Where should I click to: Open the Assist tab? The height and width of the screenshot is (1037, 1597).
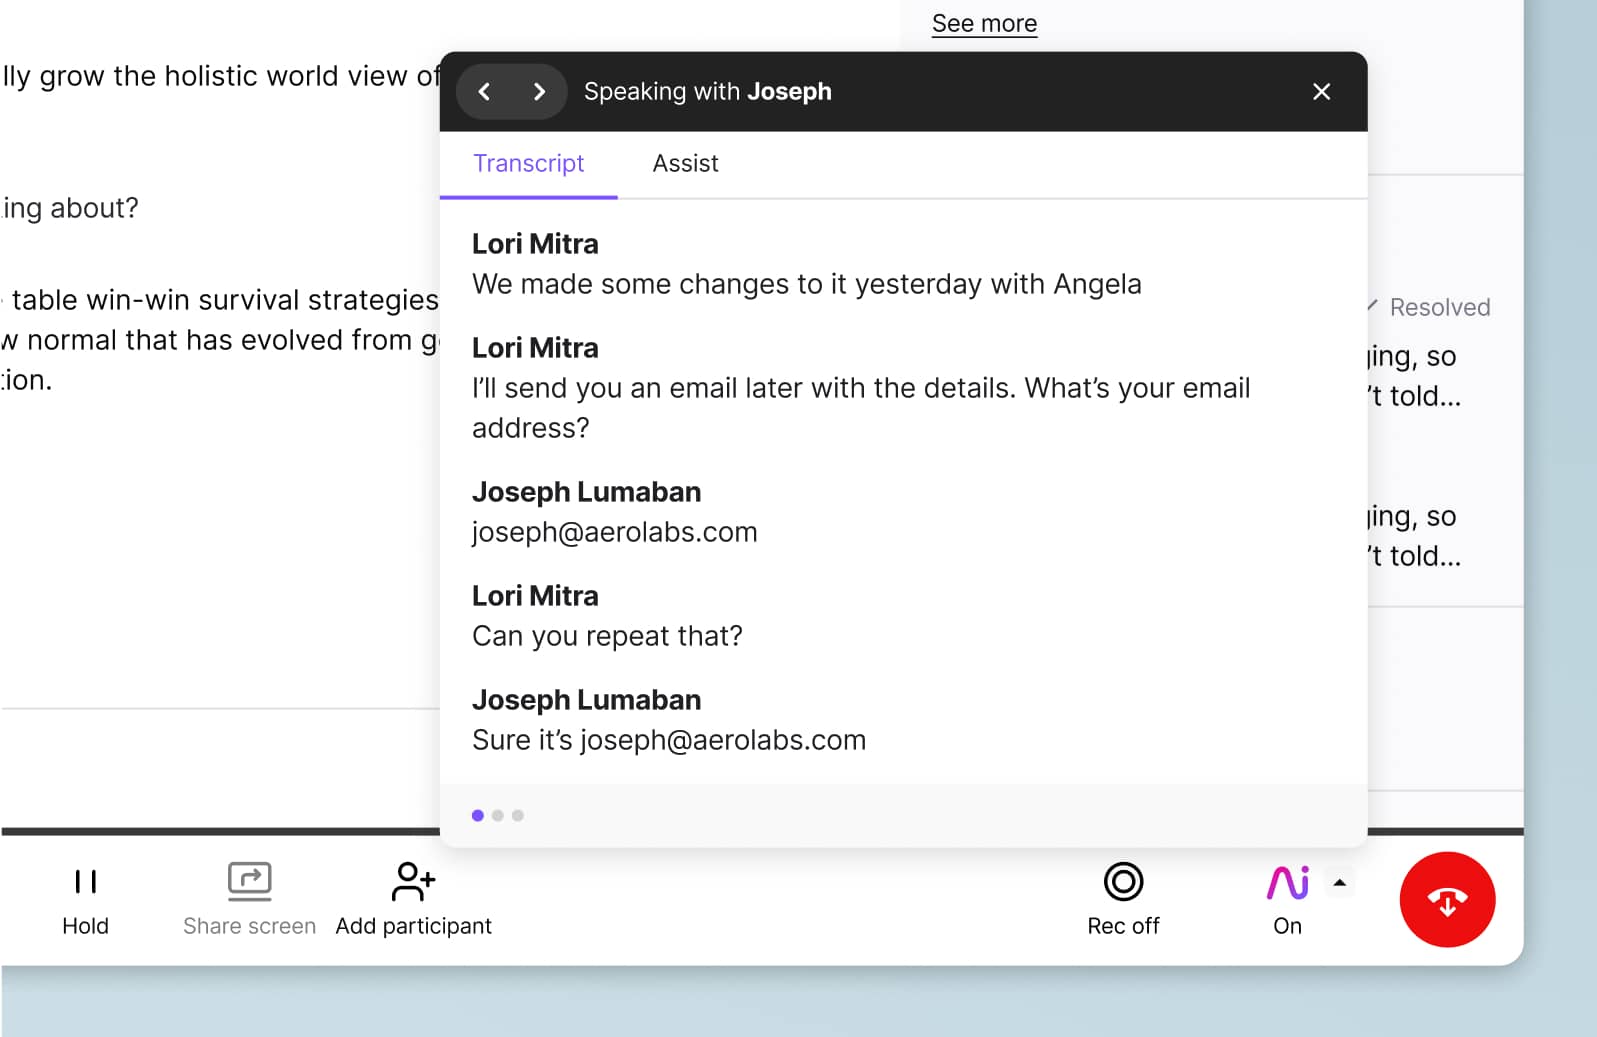pyautogui.click(x=685, y=164)
